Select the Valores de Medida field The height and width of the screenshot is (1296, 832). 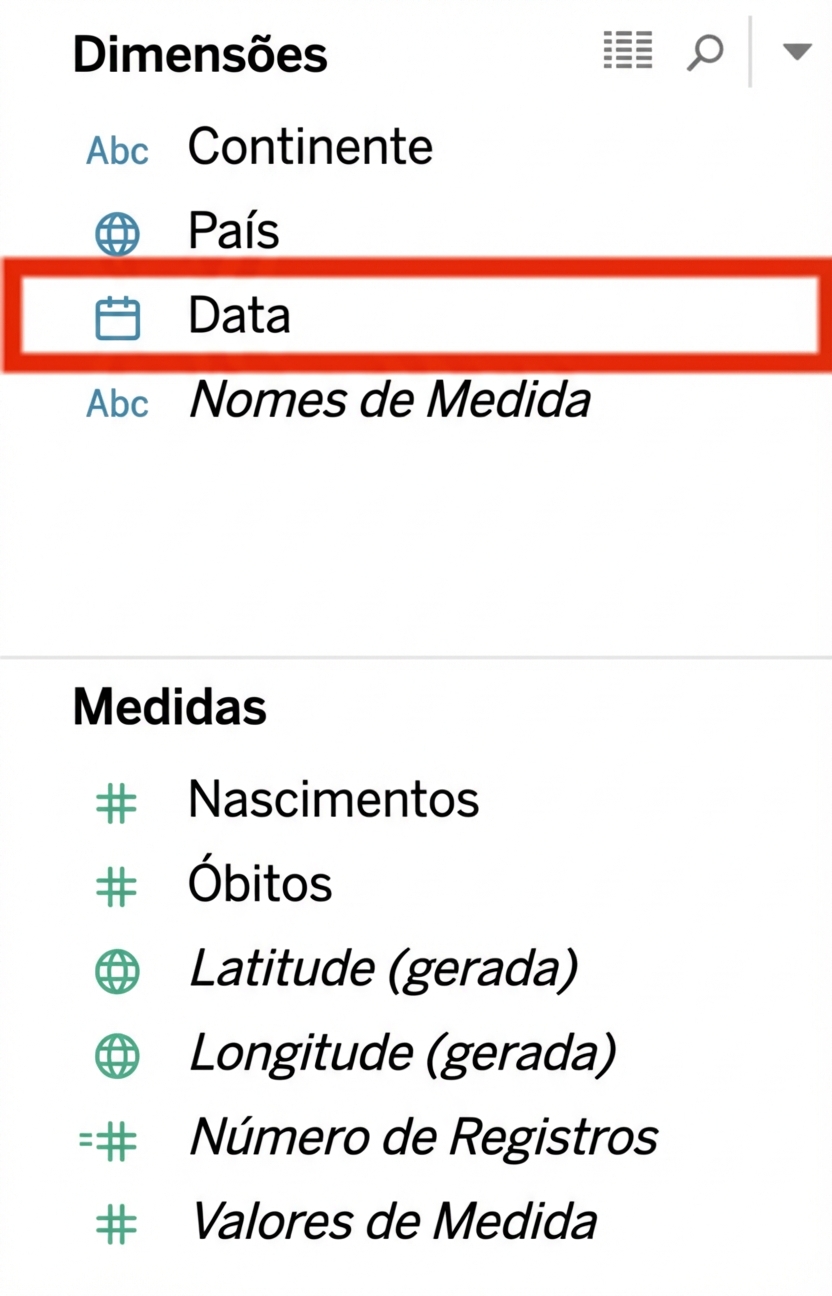393,1222
